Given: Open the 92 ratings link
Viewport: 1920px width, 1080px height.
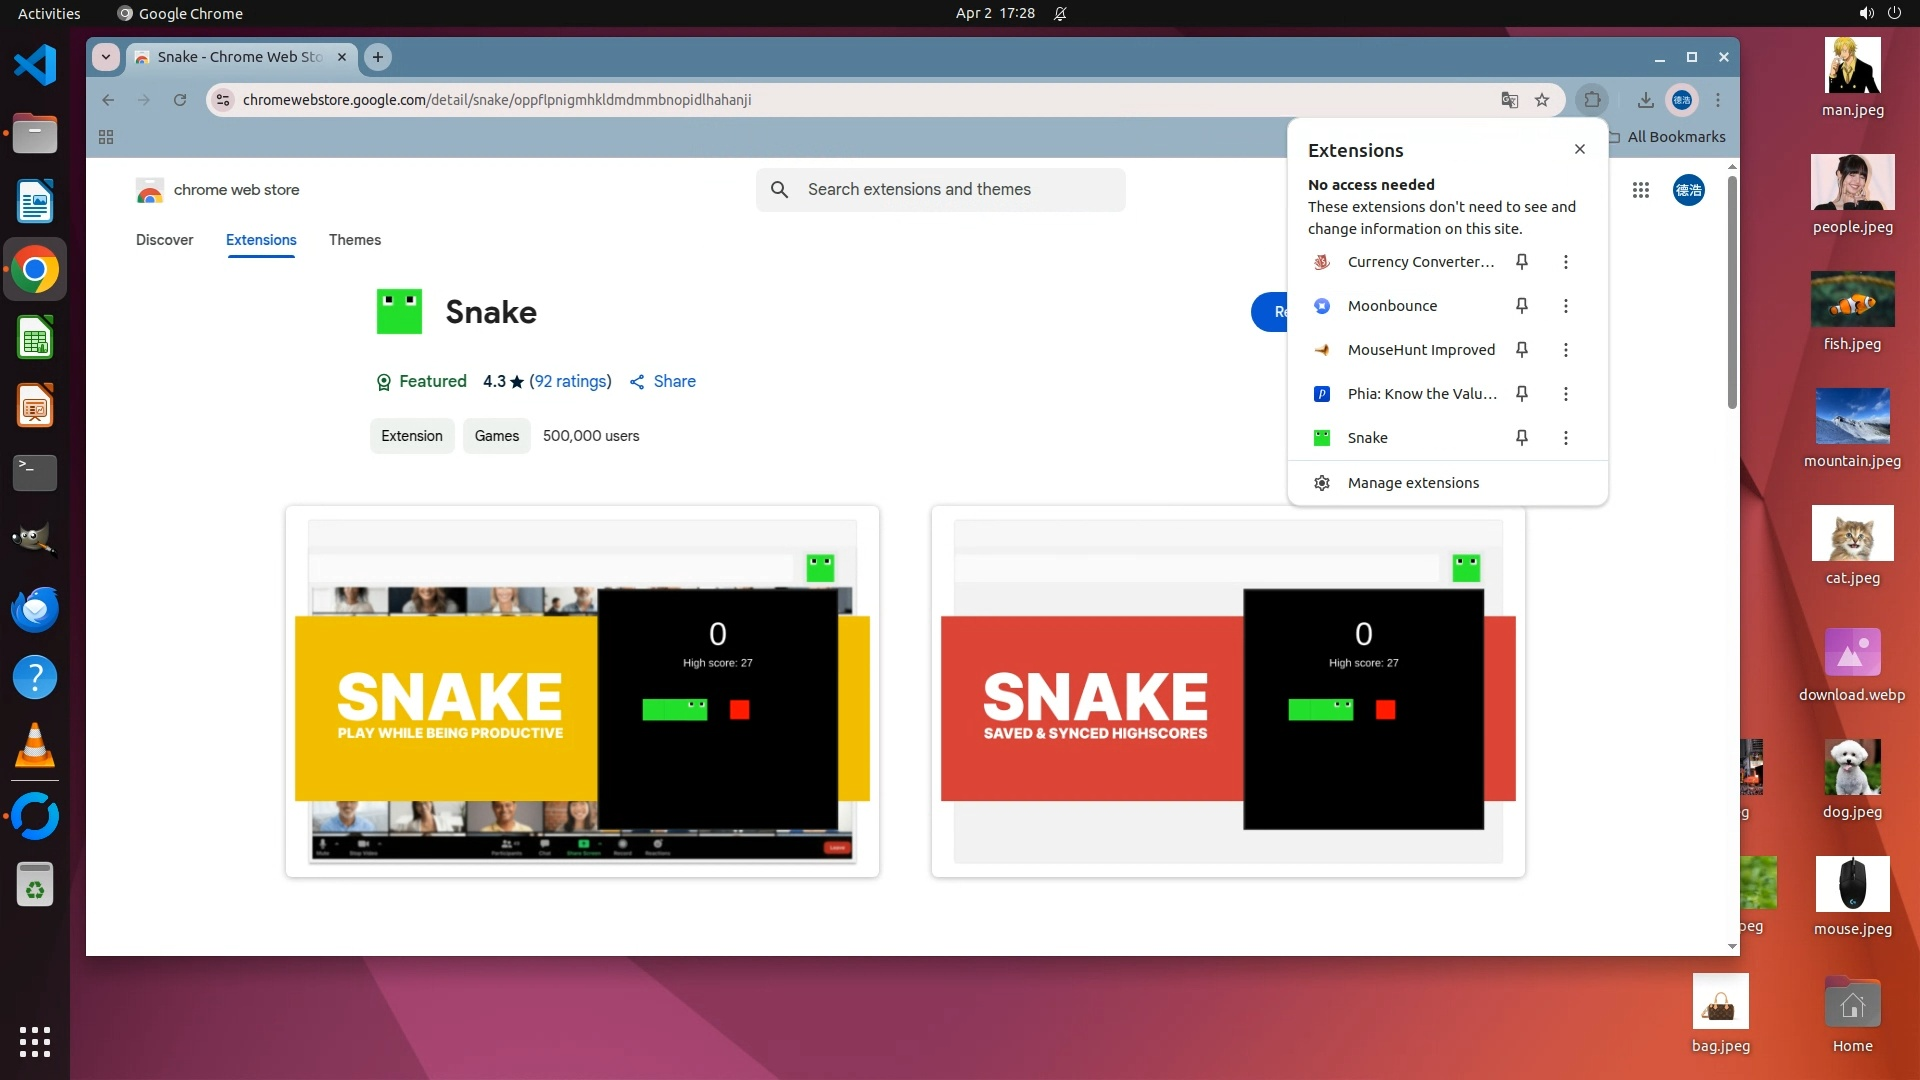Looking at the screenshot, I should tap(570, 381).
